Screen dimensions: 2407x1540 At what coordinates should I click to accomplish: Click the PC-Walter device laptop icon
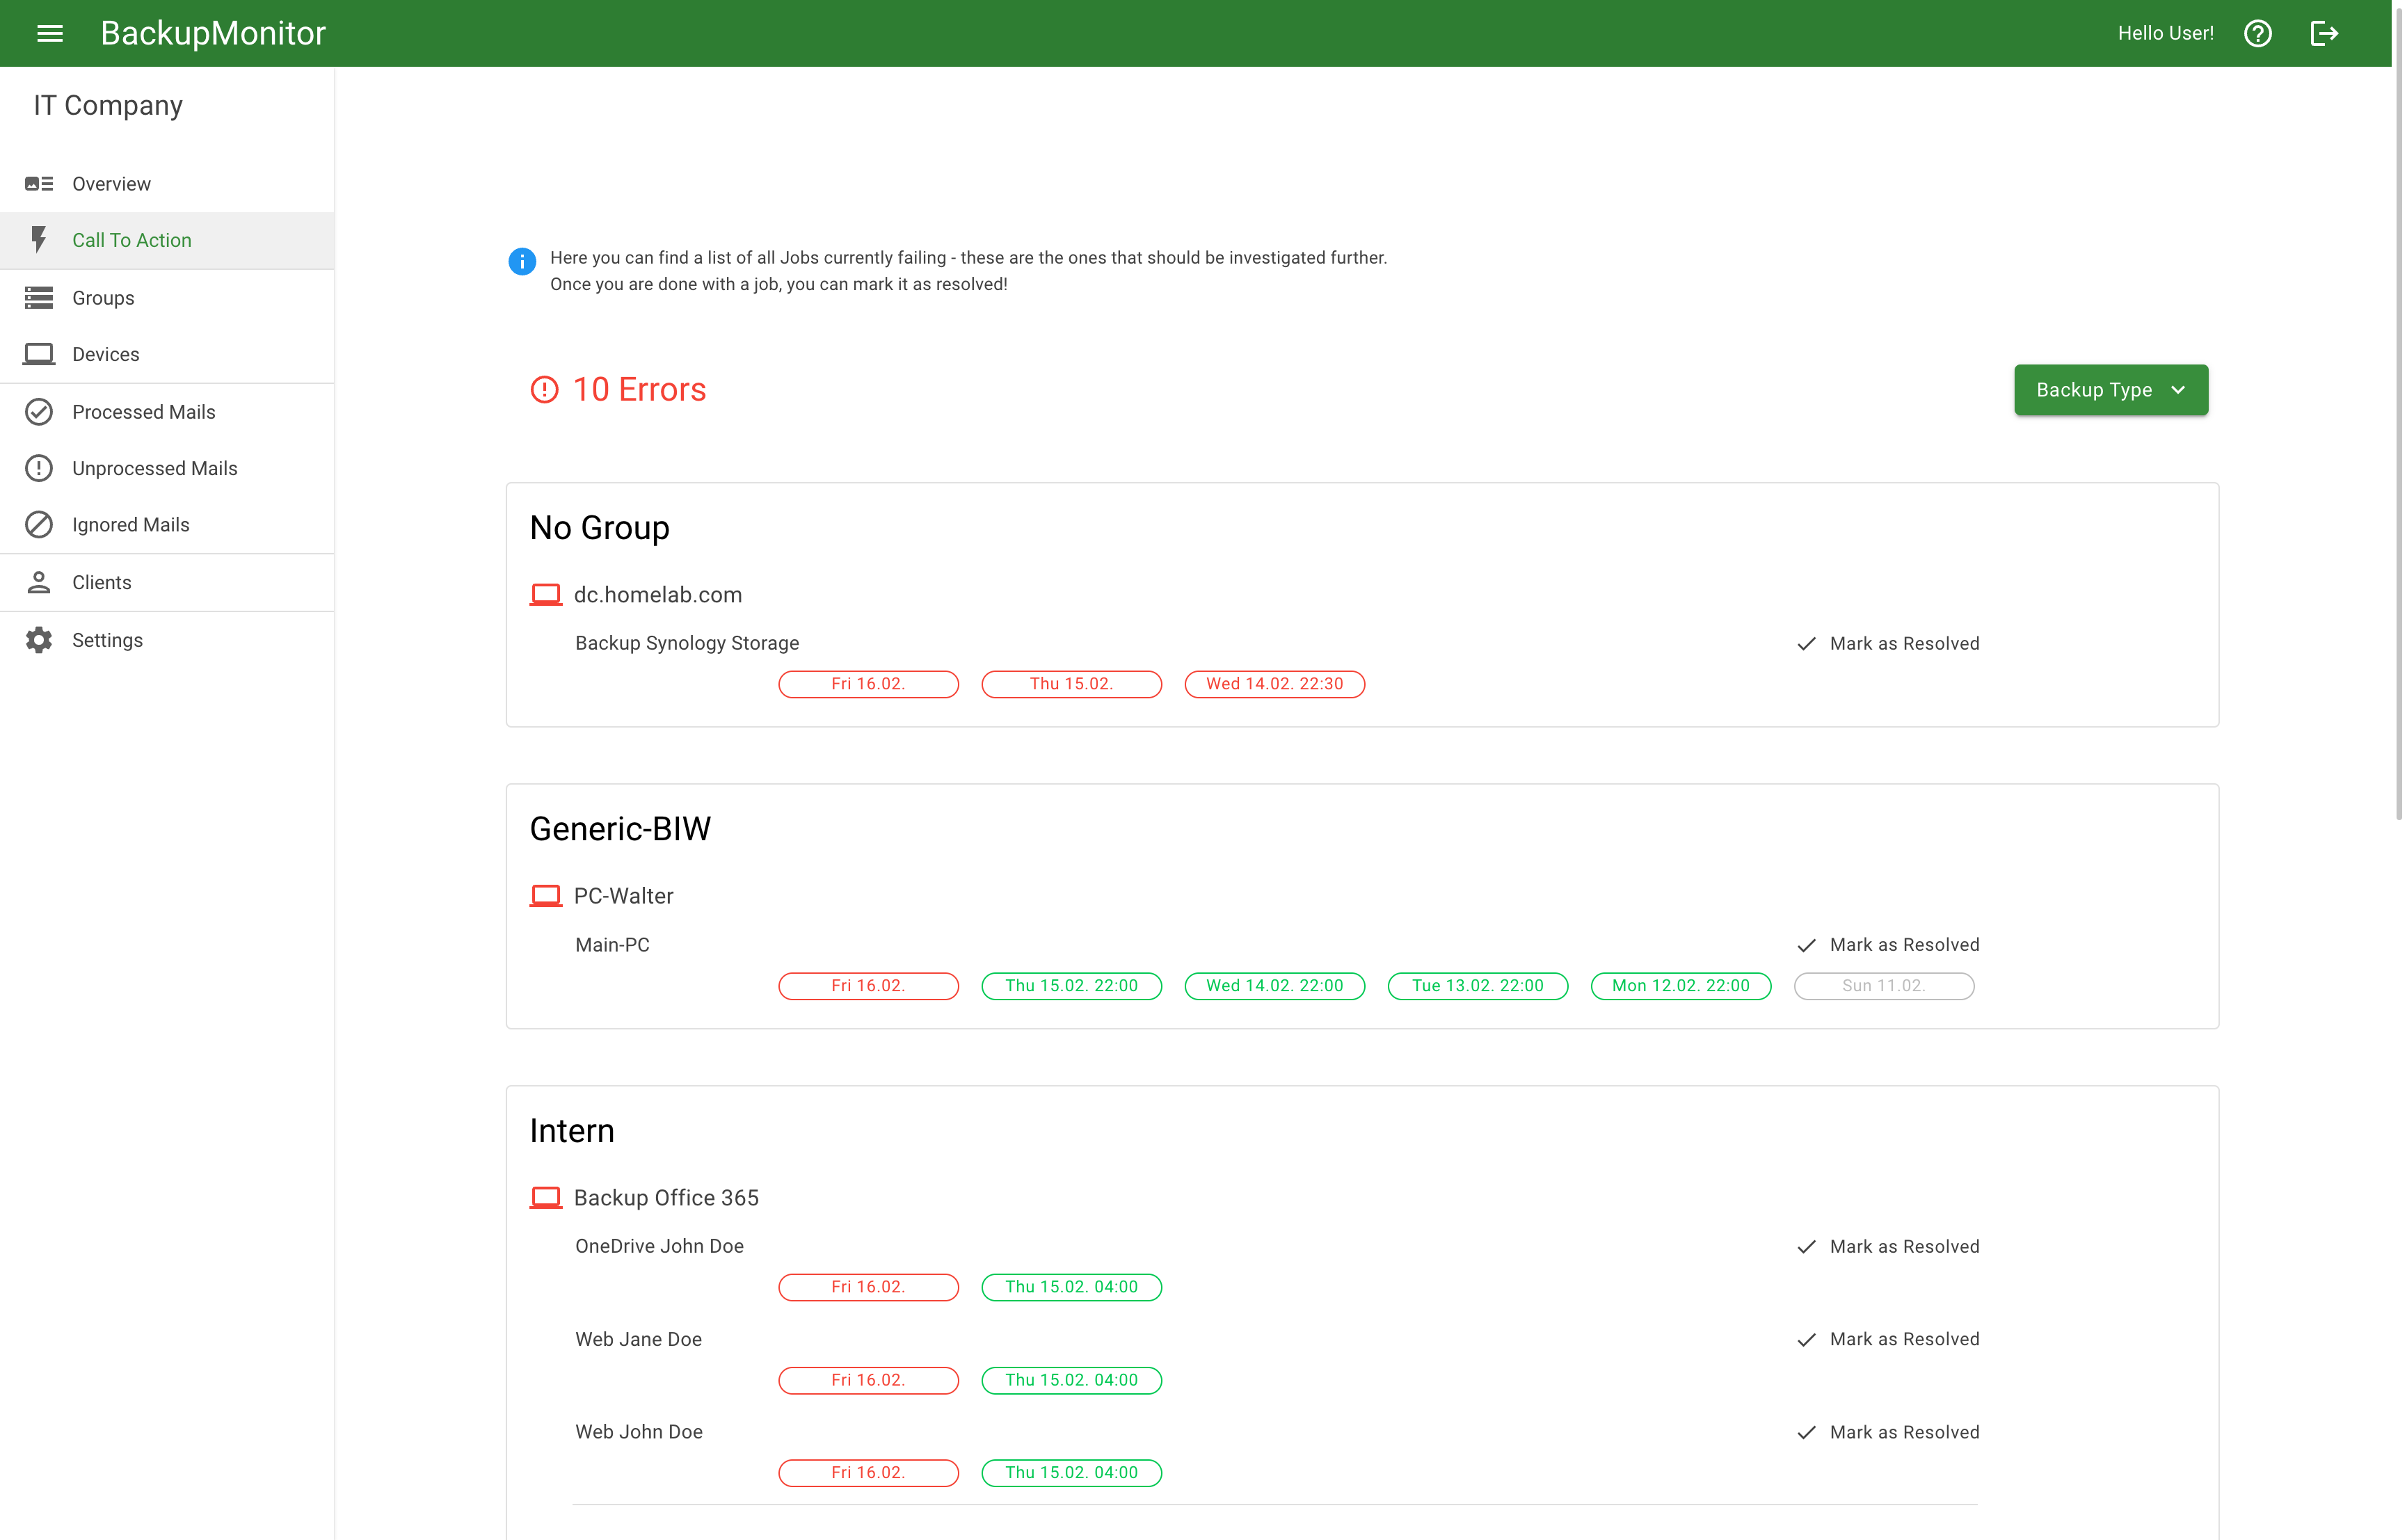546,896
